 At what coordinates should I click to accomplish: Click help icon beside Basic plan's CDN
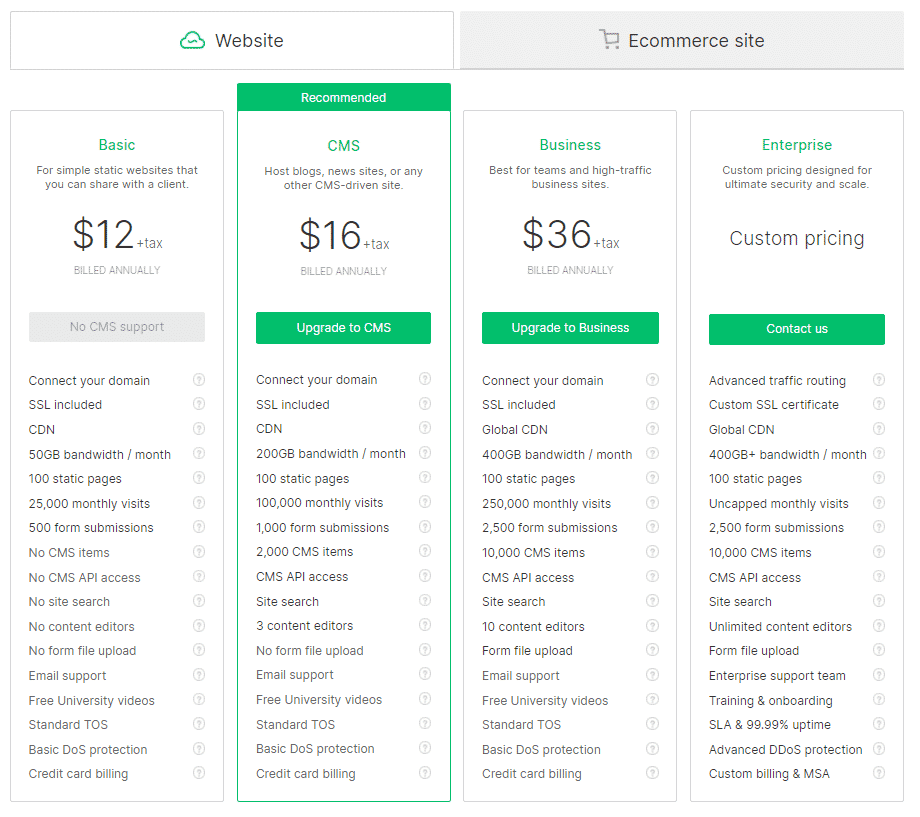(199, 429)
